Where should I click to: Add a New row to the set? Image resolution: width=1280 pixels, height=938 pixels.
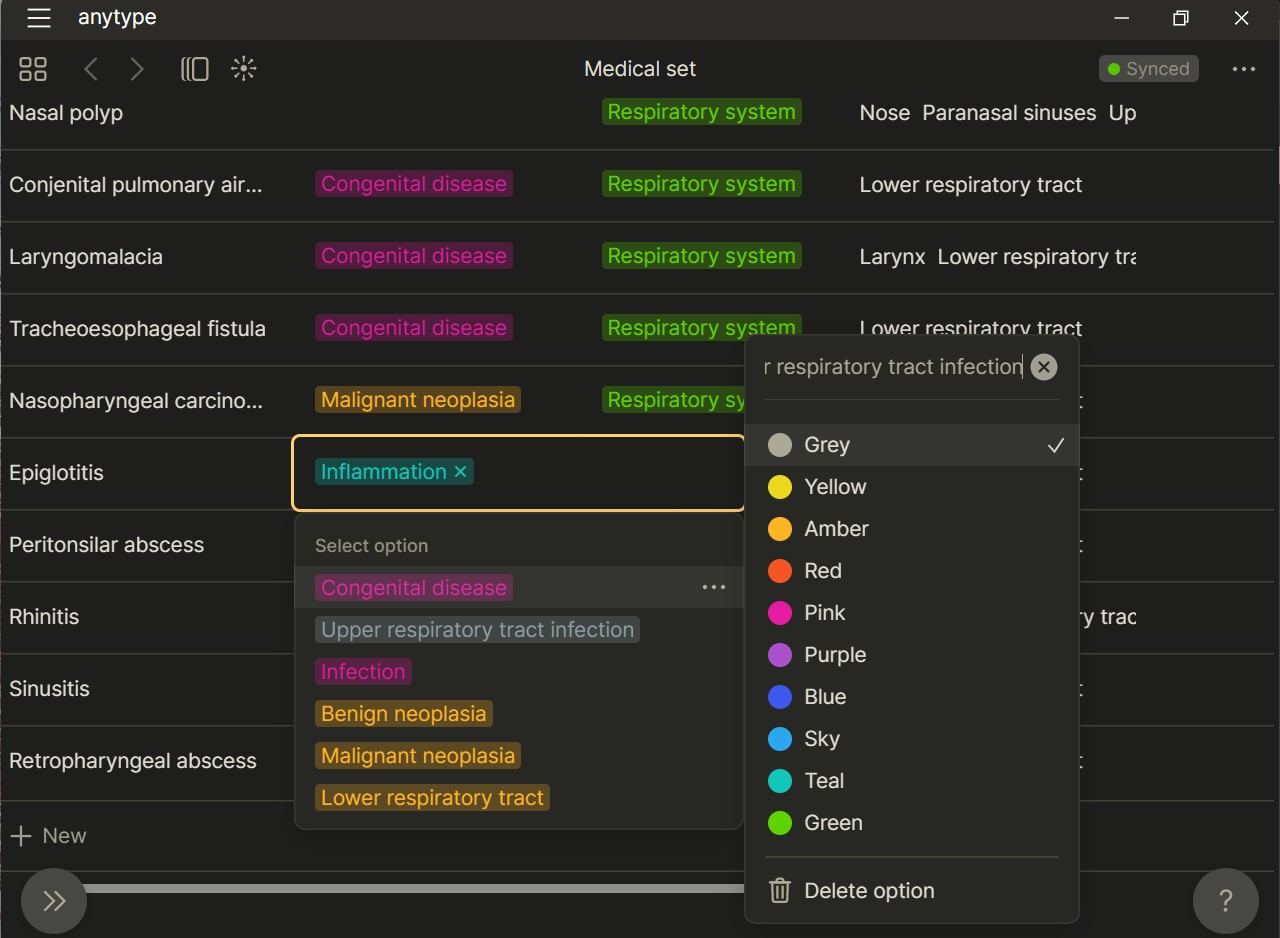(x=48, y=836)
